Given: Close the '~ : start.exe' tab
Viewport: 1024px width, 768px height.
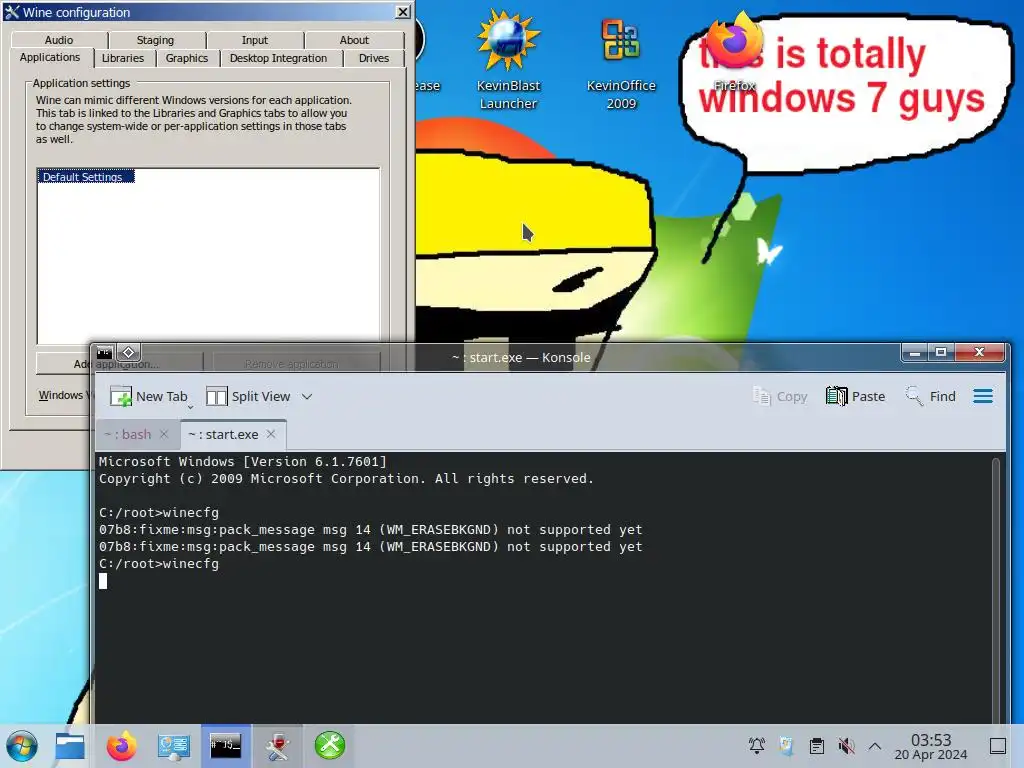Looking at the screenshot, I should (x=271, y=434).
